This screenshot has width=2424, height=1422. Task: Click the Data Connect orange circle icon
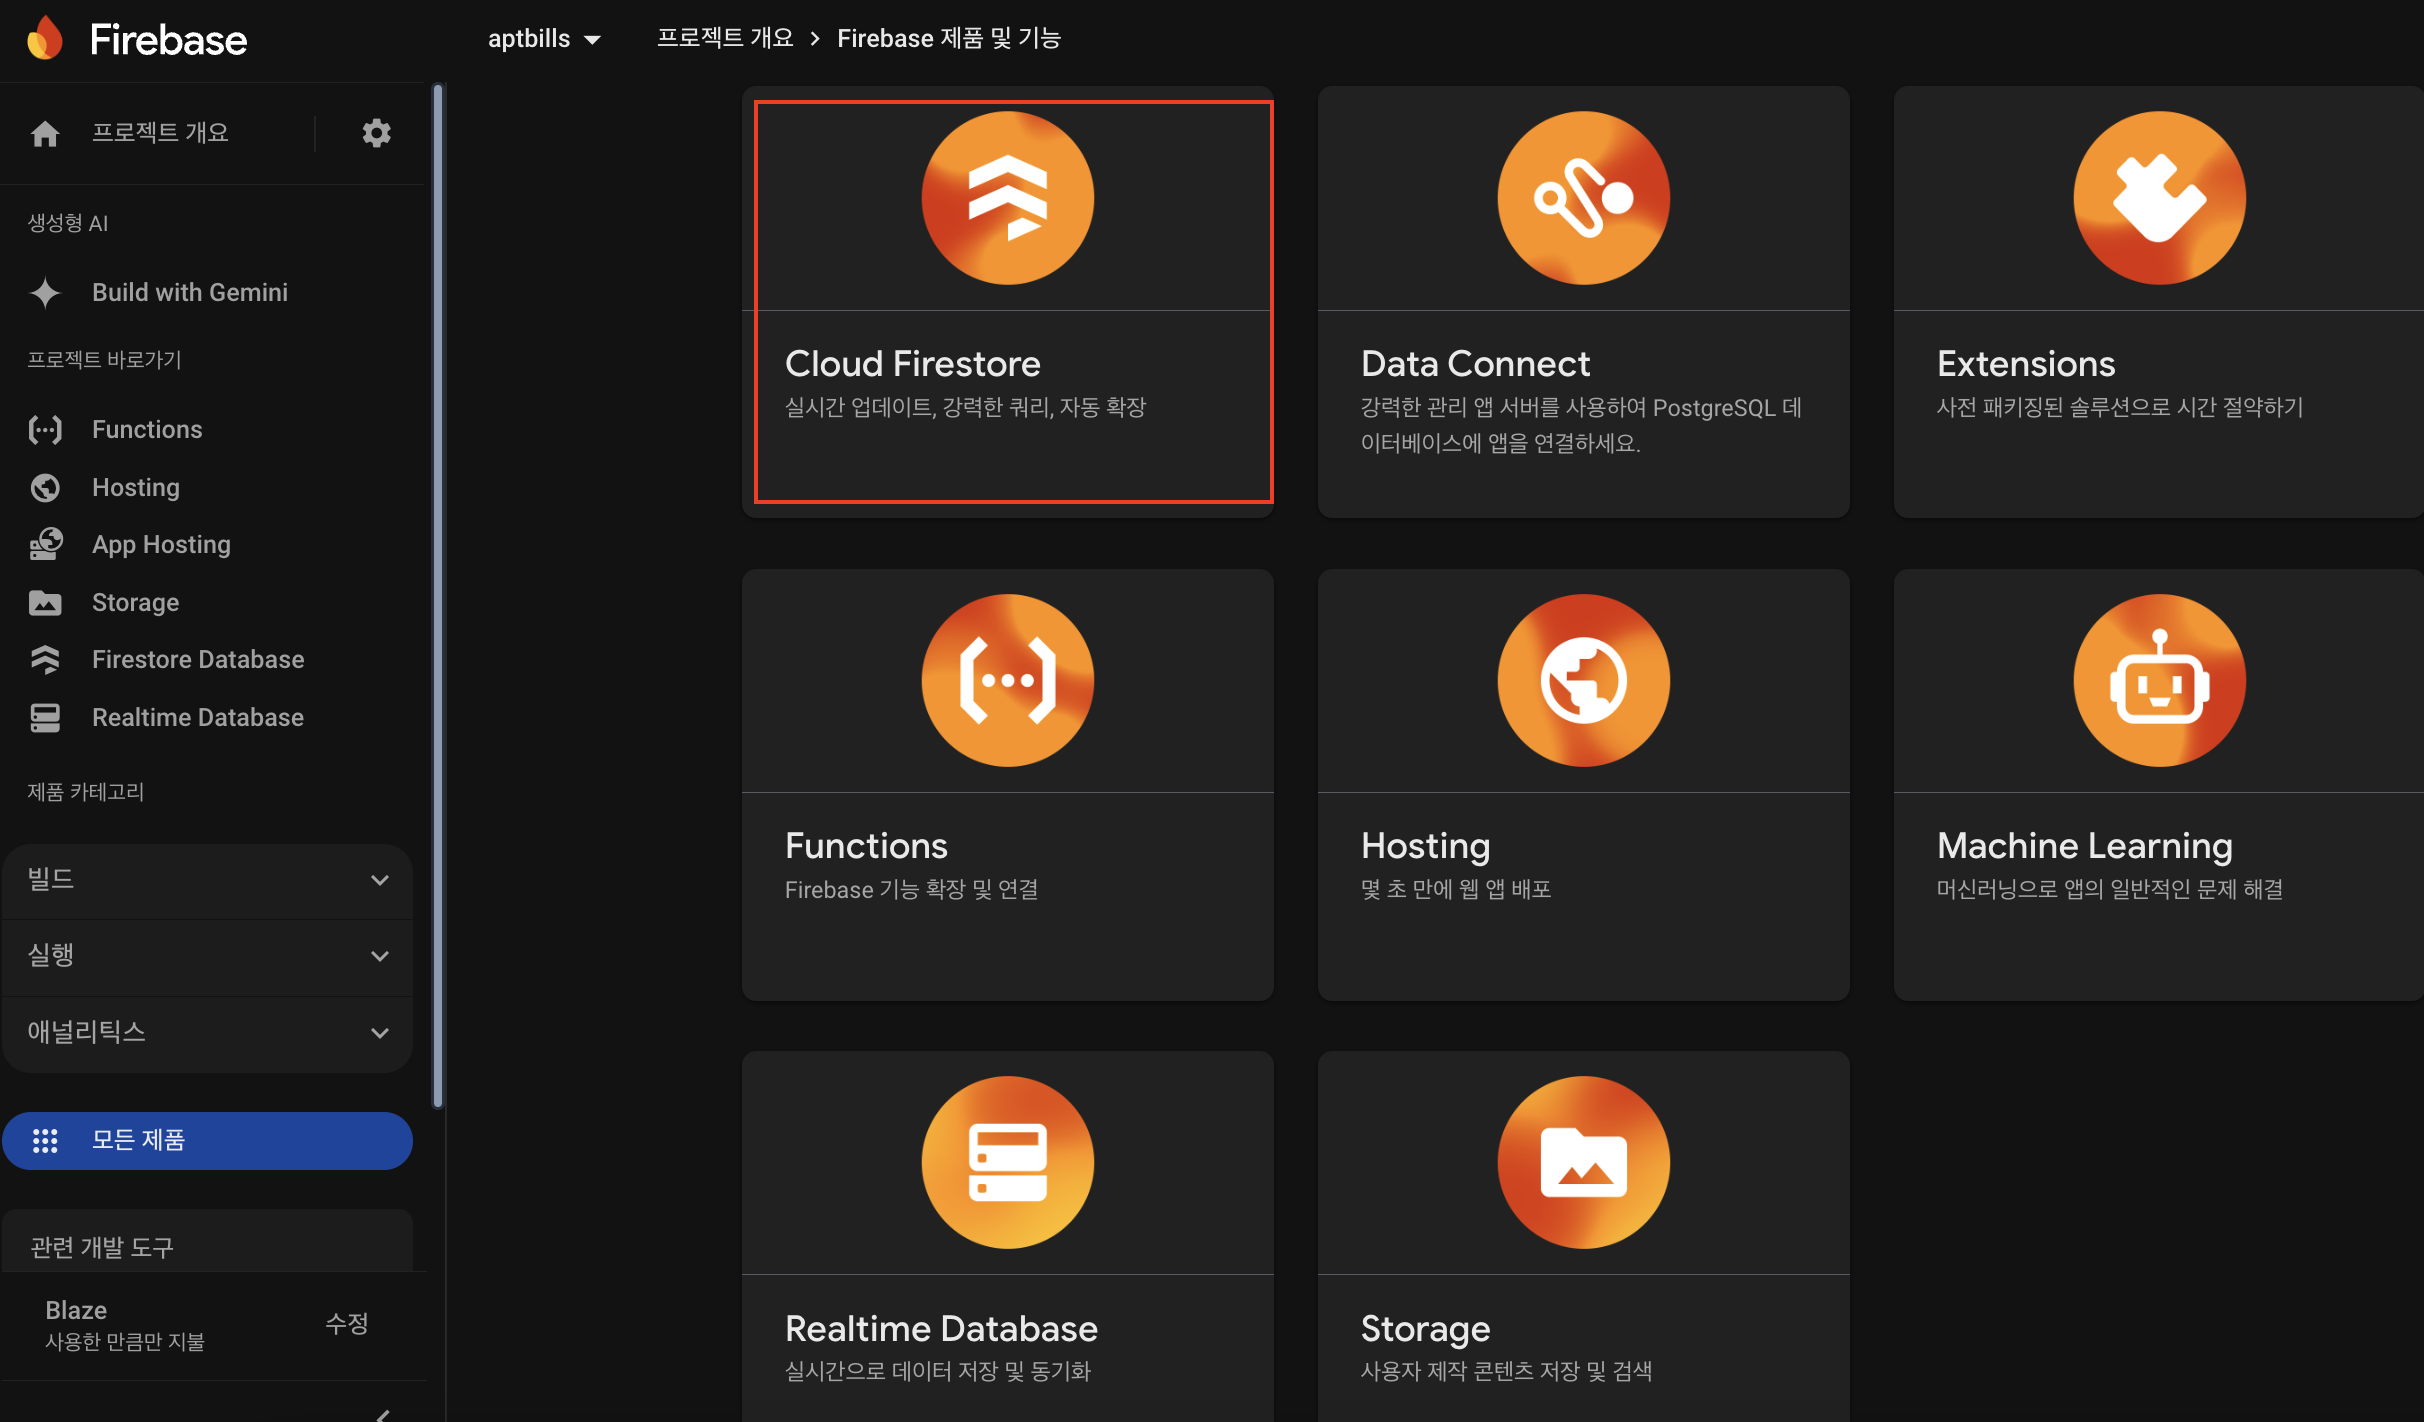1584,198
